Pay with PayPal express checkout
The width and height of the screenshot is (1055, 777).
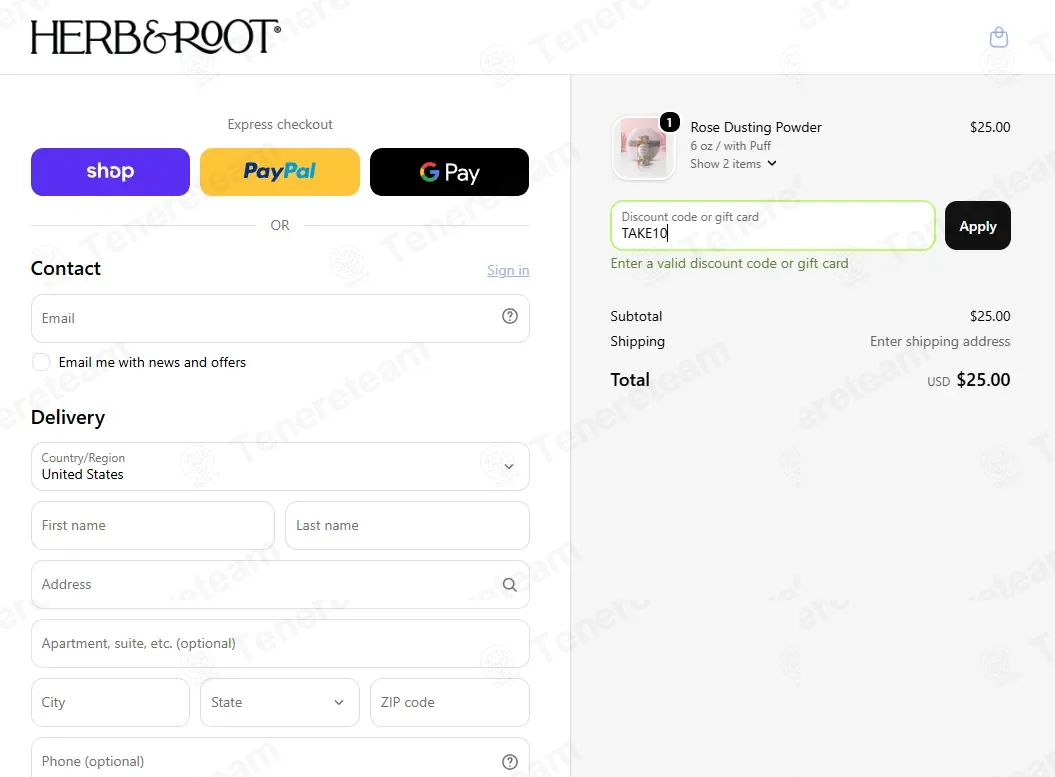[280, 172]
